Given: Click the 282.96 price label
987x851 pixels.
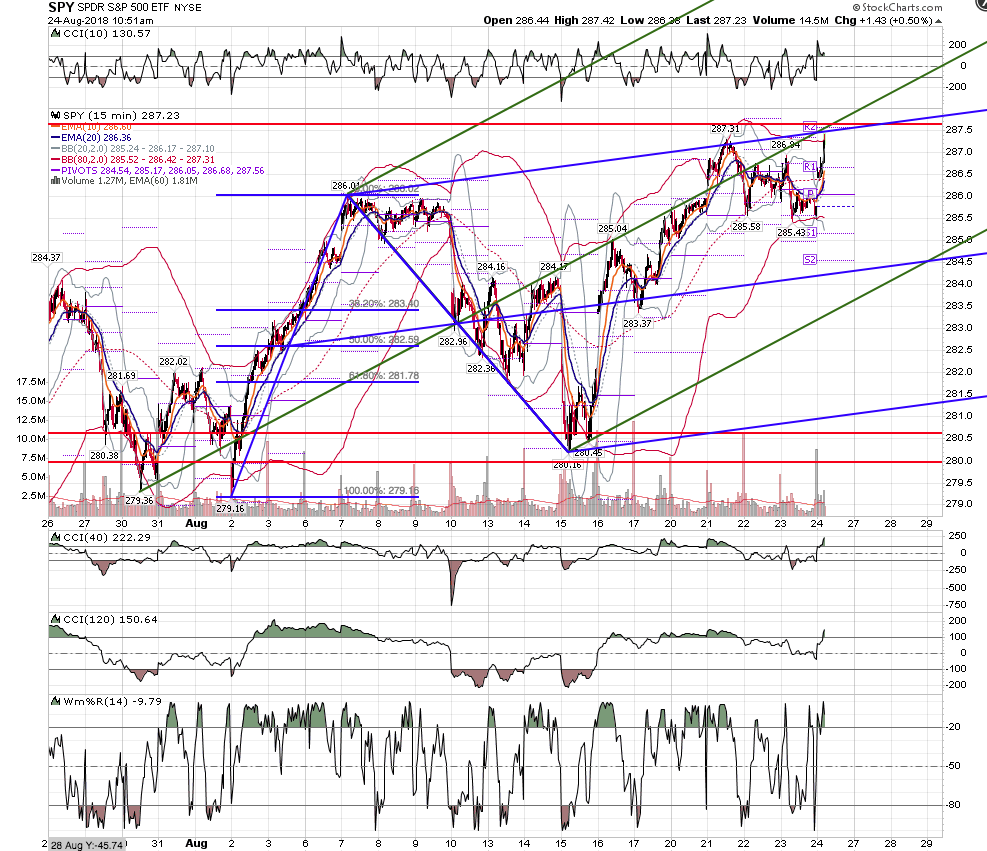Looking at the screenshot, I should (x=453, y=342).
